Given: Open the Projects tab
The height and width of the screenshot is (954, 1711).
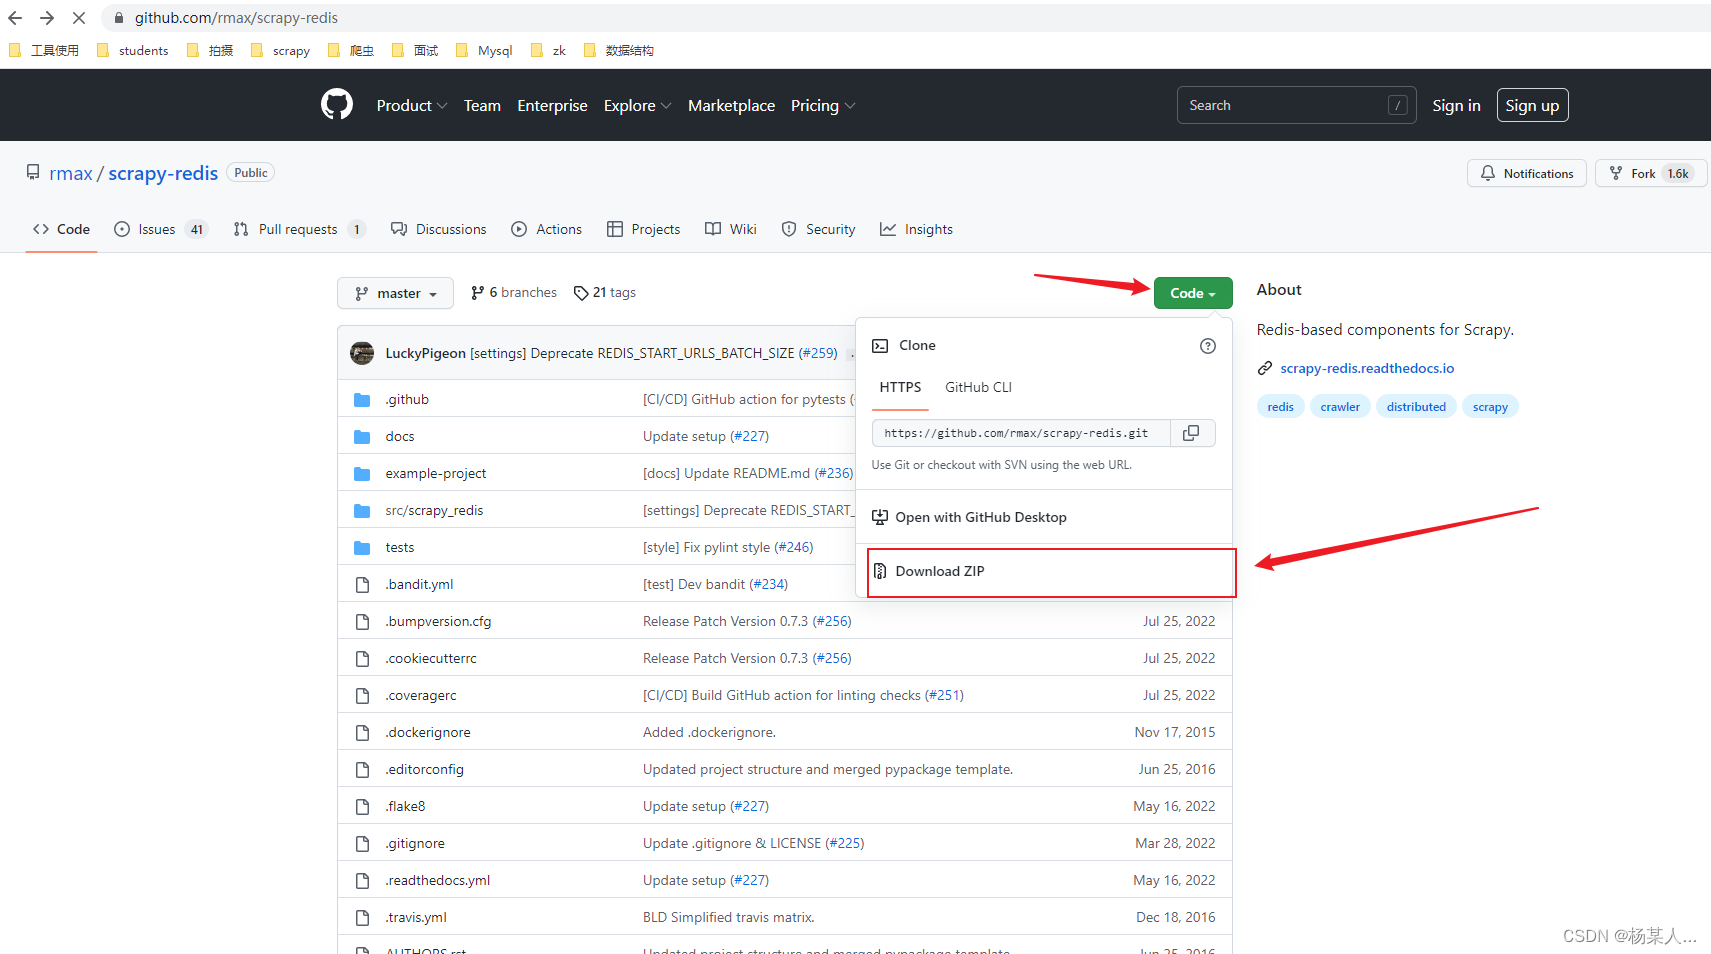Looking at the screenshot, I should 644,229.
